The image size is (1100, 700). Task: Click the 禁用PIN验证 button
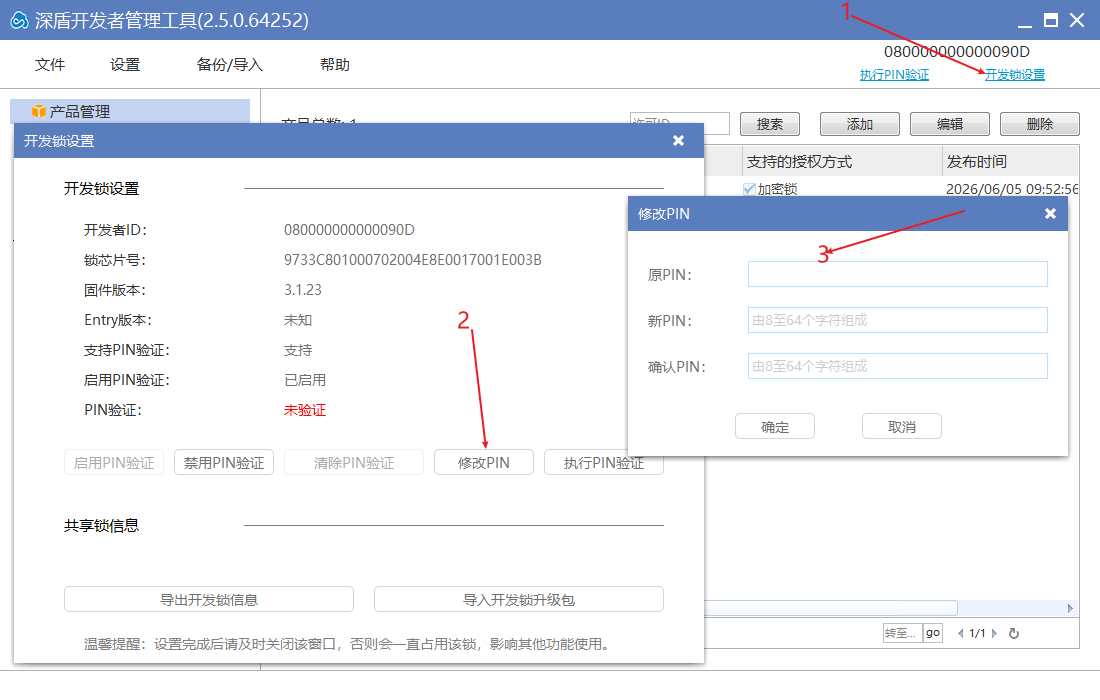pyautogui.click(x=224, y=462)
